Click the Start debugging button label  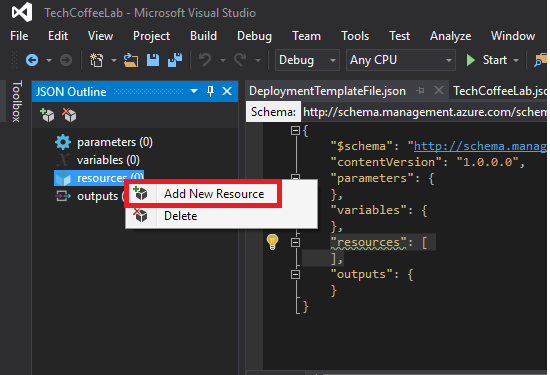coord(495,60)
